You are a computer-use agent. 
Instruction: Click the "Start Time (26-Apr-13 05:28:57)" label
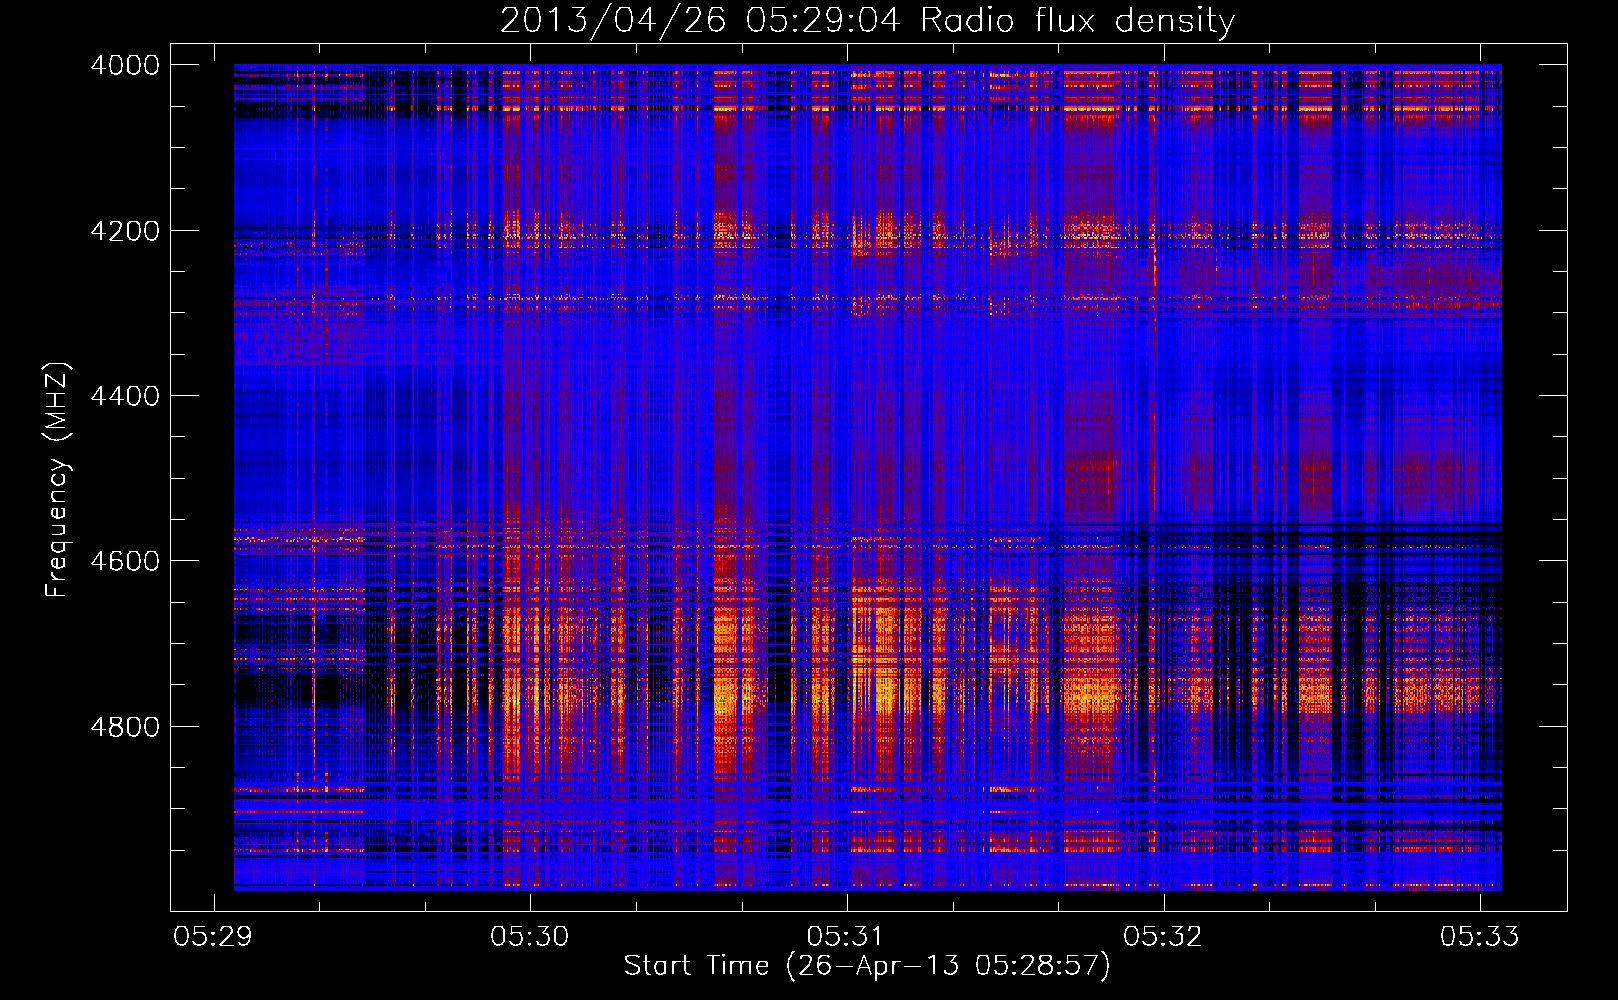[x=867, y=966]
